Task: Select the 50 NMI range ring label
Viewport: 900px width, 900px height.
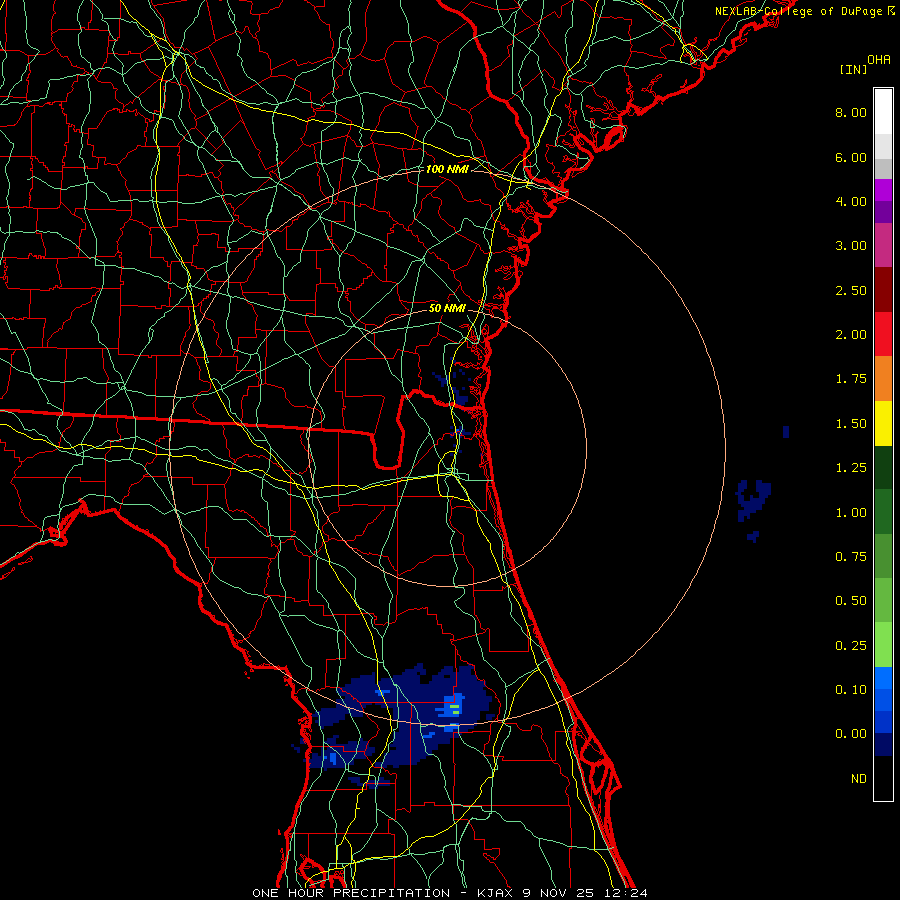Action: 447,308
